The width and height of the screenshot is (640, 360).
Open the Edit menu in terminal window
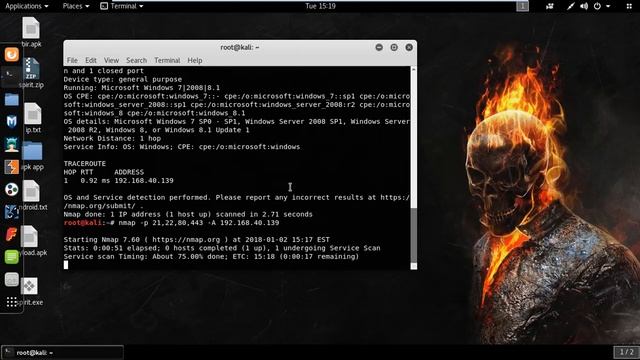click(x=91, y=60)
